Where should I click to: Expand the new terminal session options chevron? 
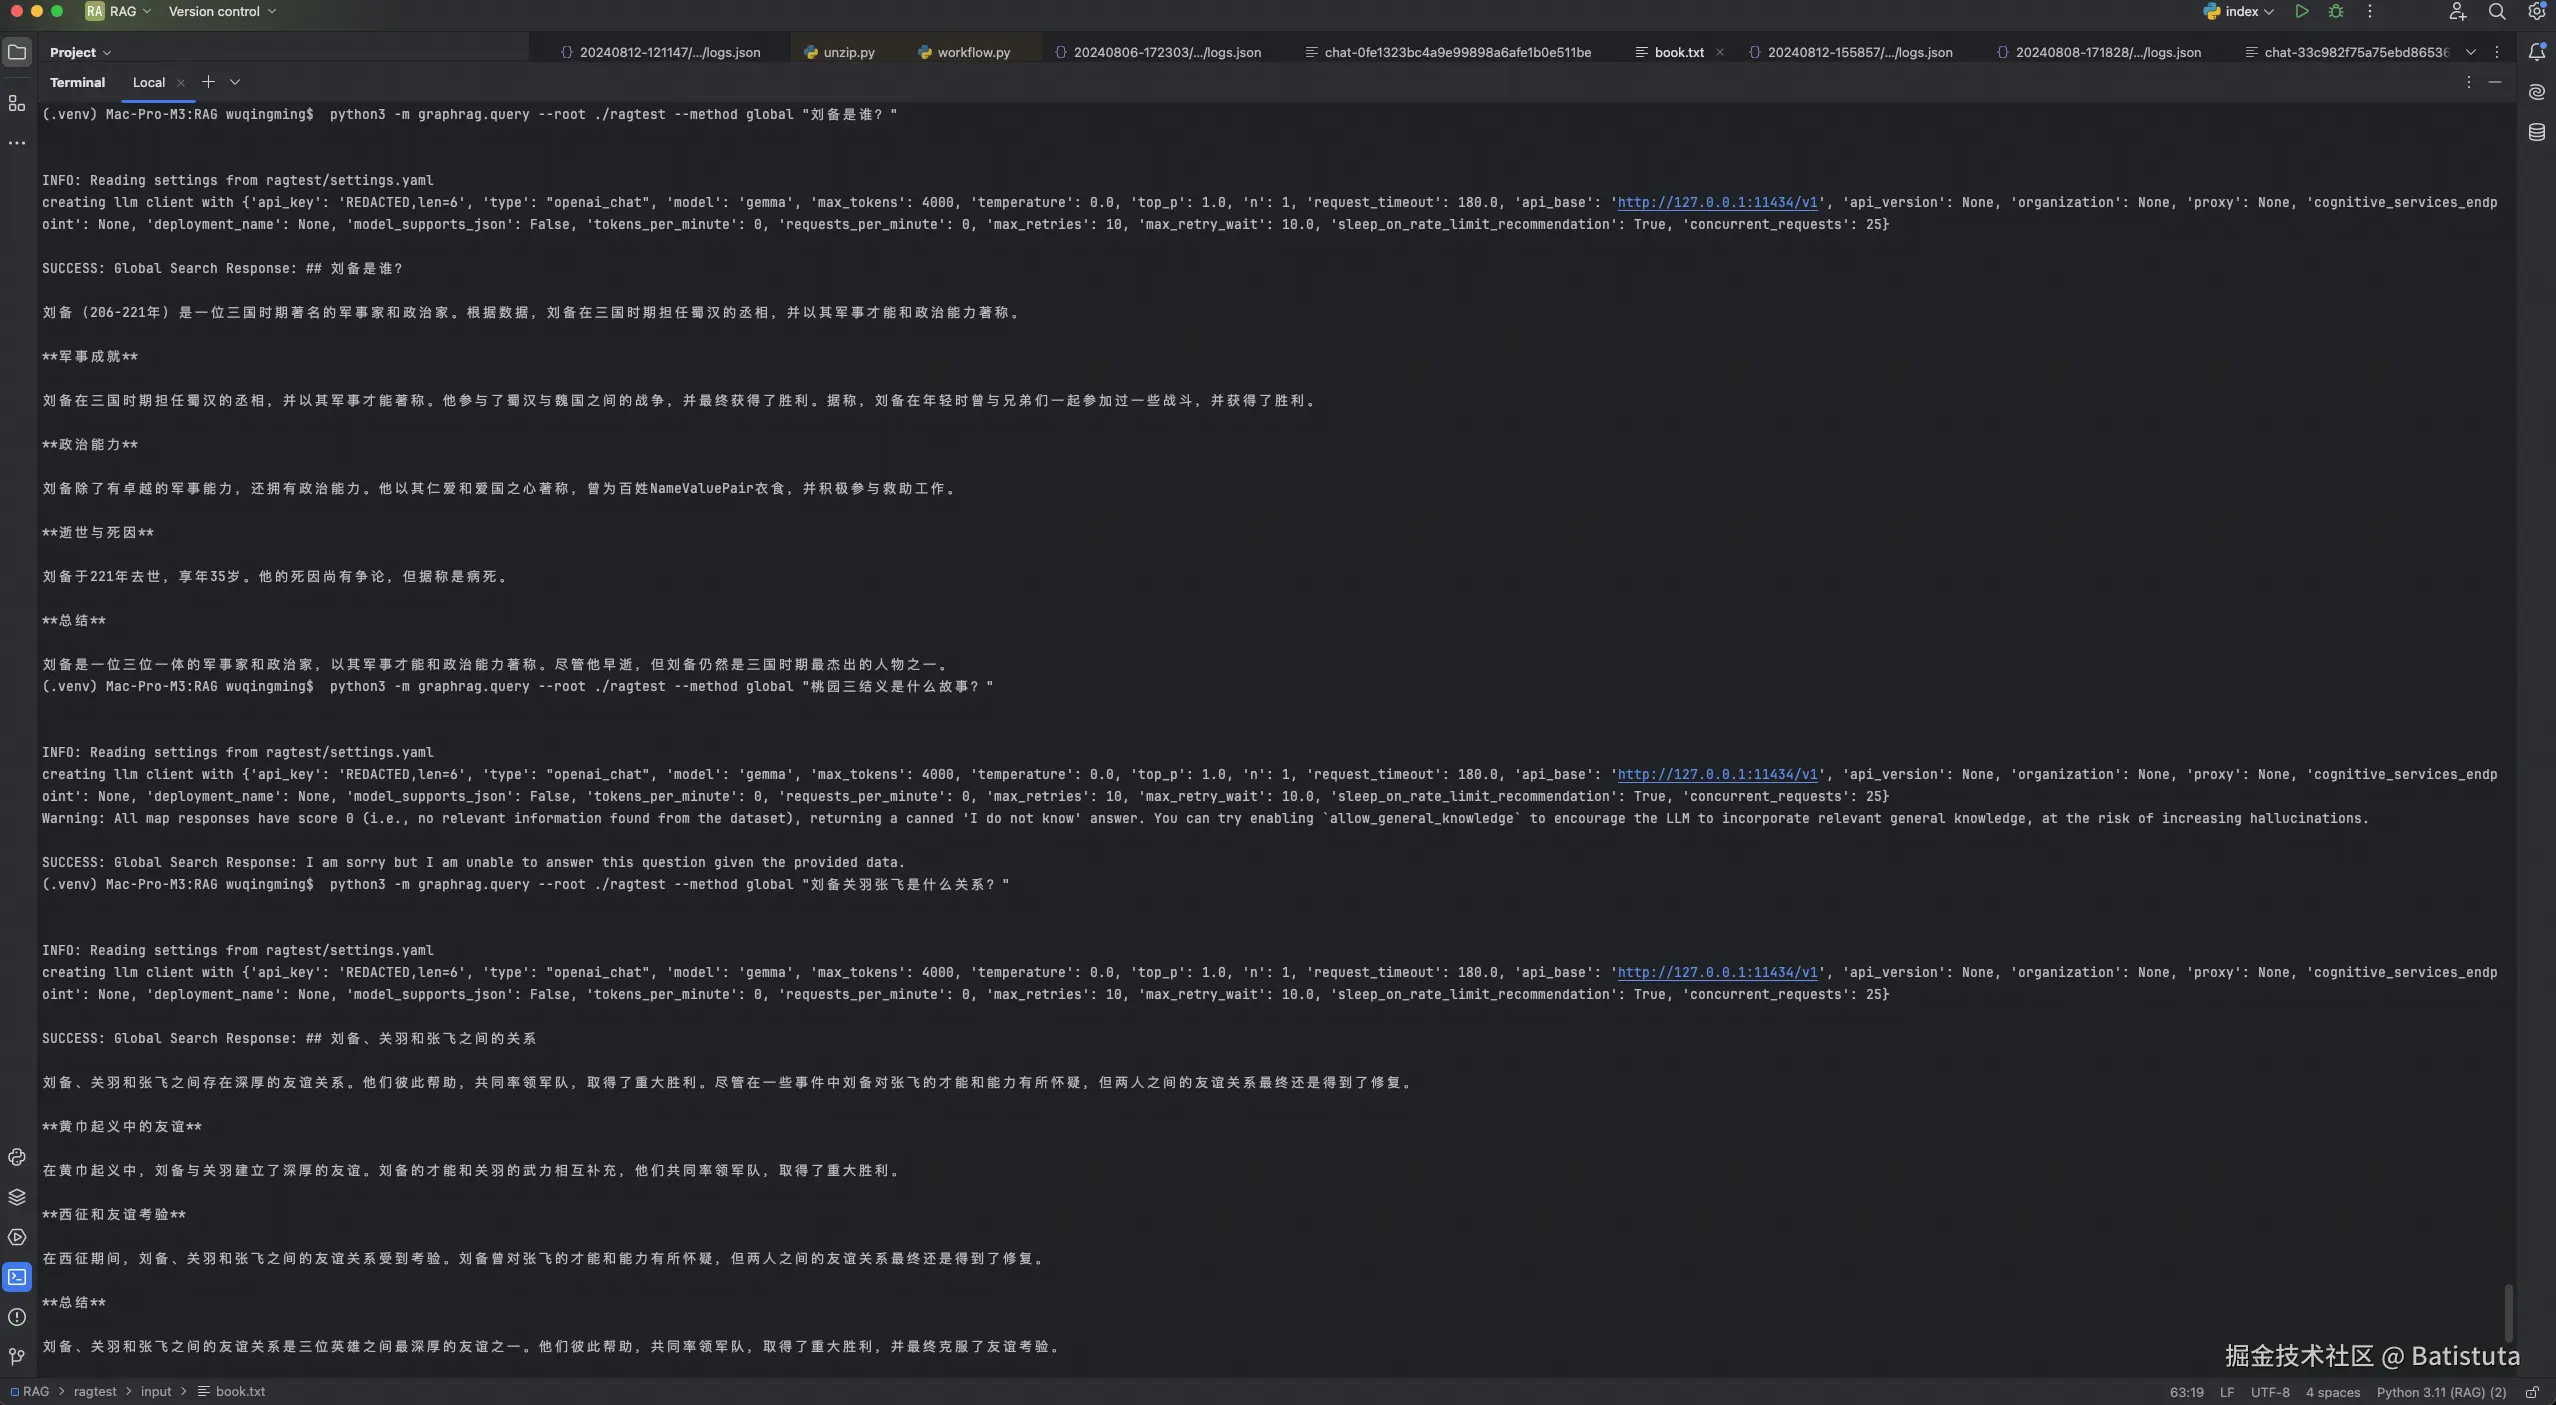[x=235, y=82]
